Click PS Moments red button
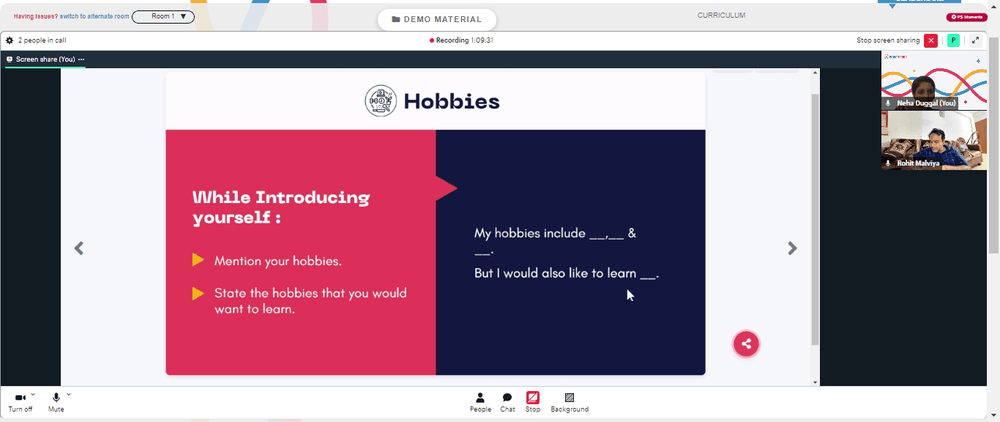1000x422 pixels. [967, 17]
